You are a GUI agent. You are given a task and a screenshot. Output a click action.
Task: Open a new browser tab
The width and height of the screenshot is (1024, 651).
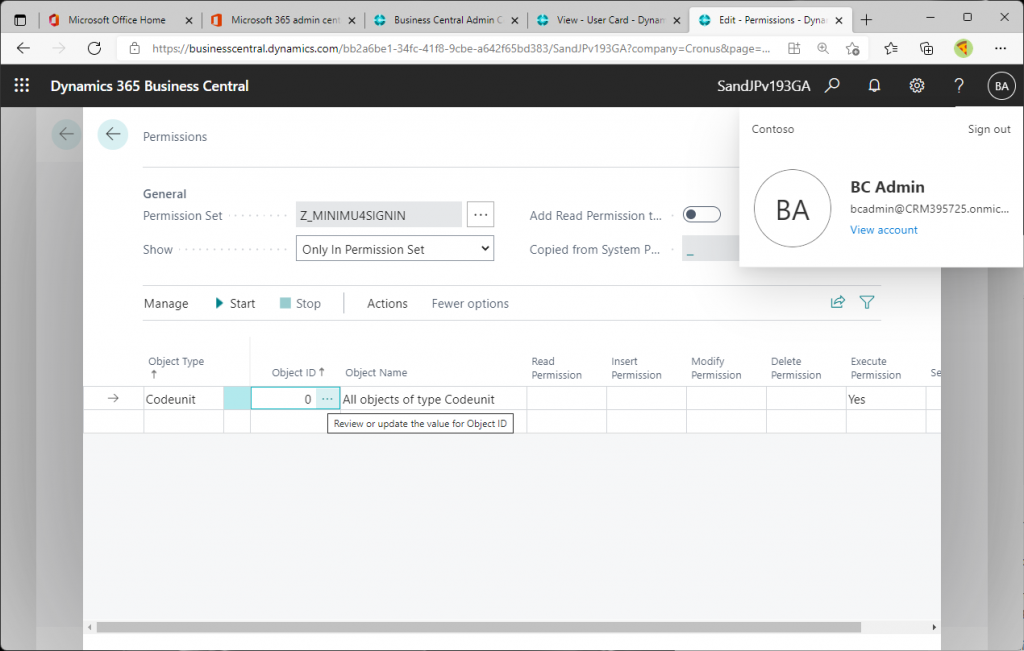[x=867, y=20]
